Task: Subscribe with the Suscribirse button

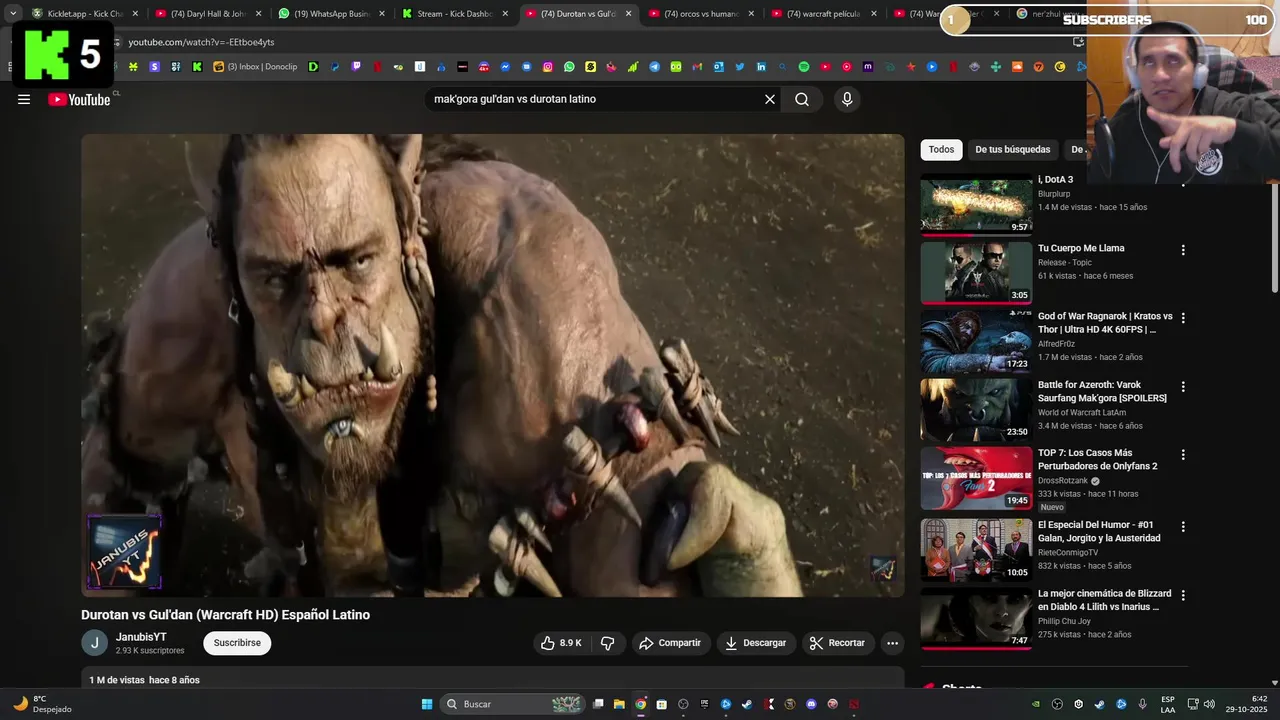Action: click(x=237, y=643)
